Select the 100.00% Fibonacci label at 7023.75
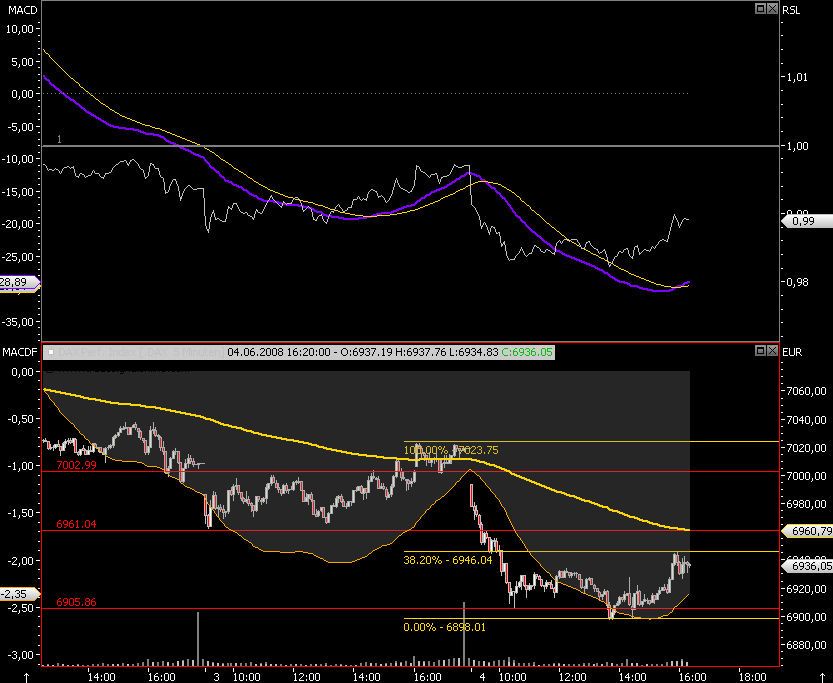This screenshot has height=683, width=833. coord(451,450)
